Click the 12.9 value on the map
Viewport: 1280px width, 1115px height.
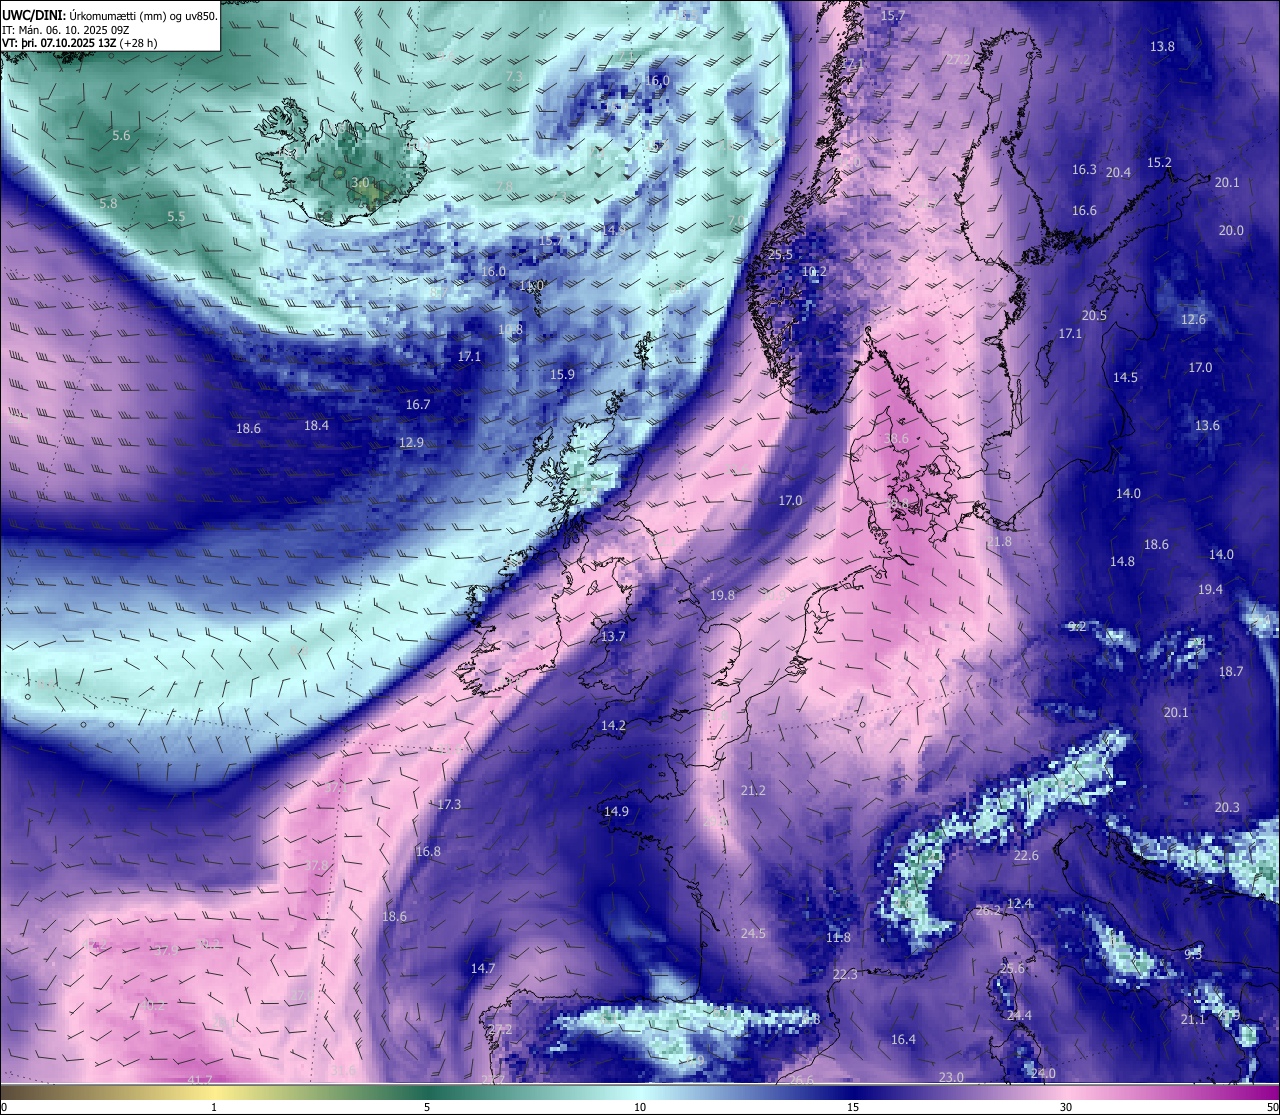coord(411,442)
